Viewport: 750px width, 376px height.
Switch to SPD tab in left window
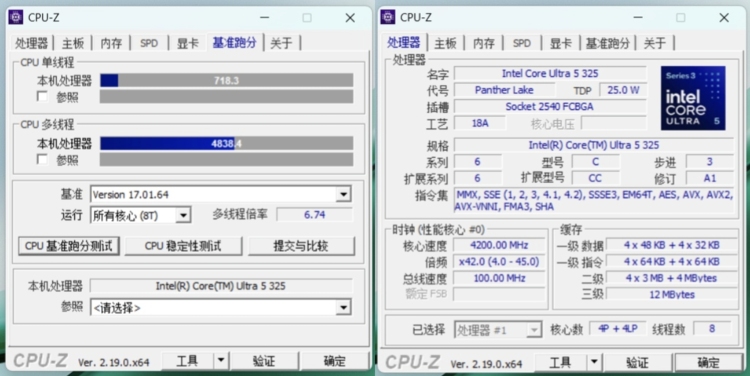(x=149, y=44)
